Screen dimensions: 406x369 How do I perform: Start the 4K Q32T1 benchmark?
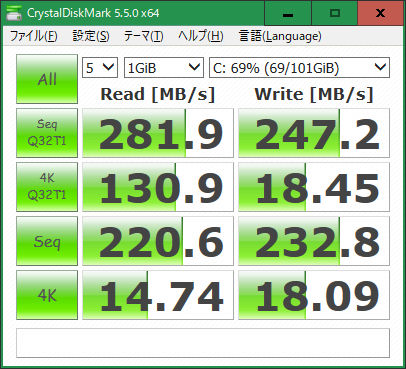tap(47, 187)
